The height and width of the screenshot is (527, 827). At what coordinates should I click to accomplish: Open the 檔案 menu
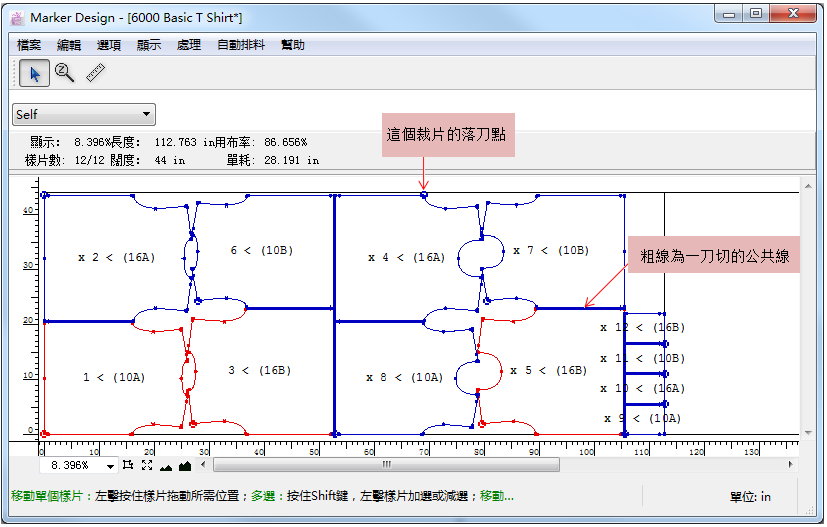coord(29,45)
